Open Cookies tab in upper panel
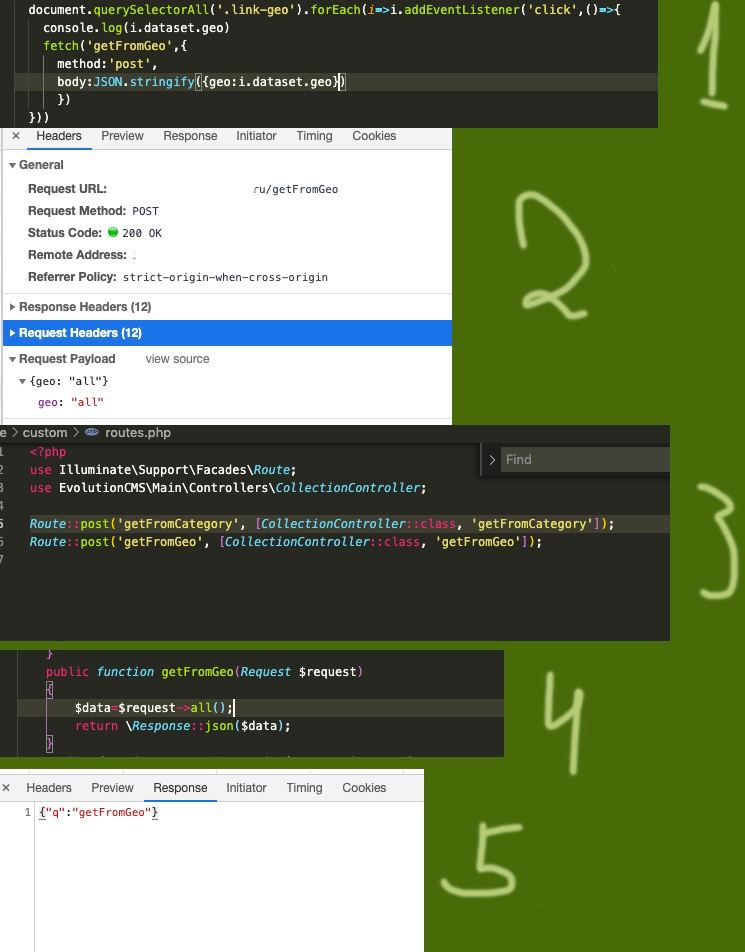This screenshot has width=745, height=952. click(x=374, y=136)
